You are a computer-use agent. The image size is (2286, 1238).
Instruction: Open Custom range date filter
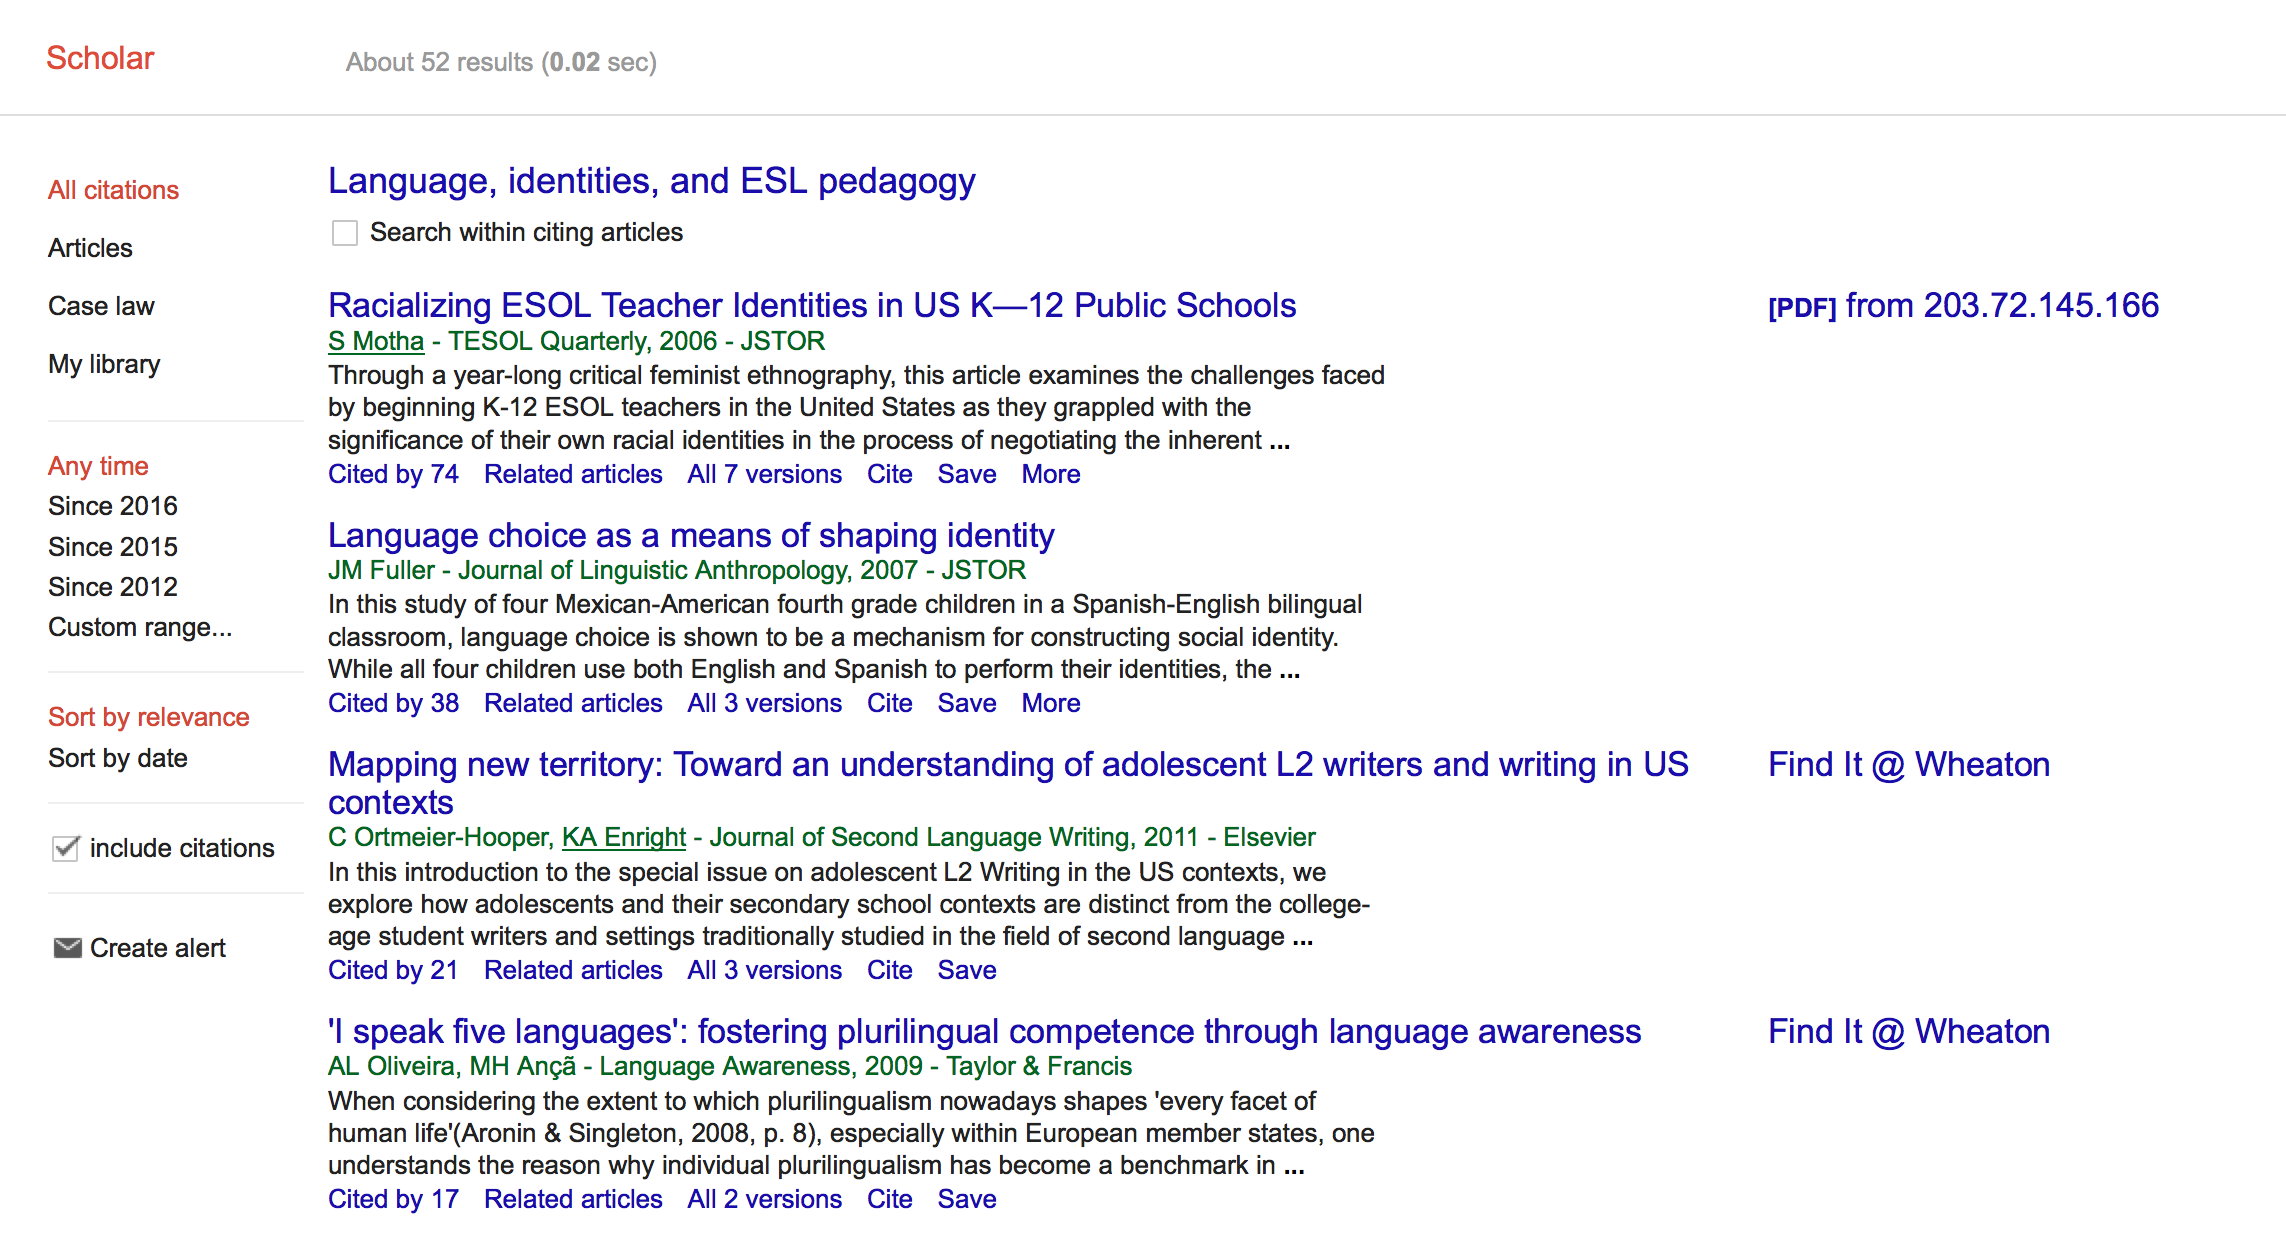click(139, 627)
